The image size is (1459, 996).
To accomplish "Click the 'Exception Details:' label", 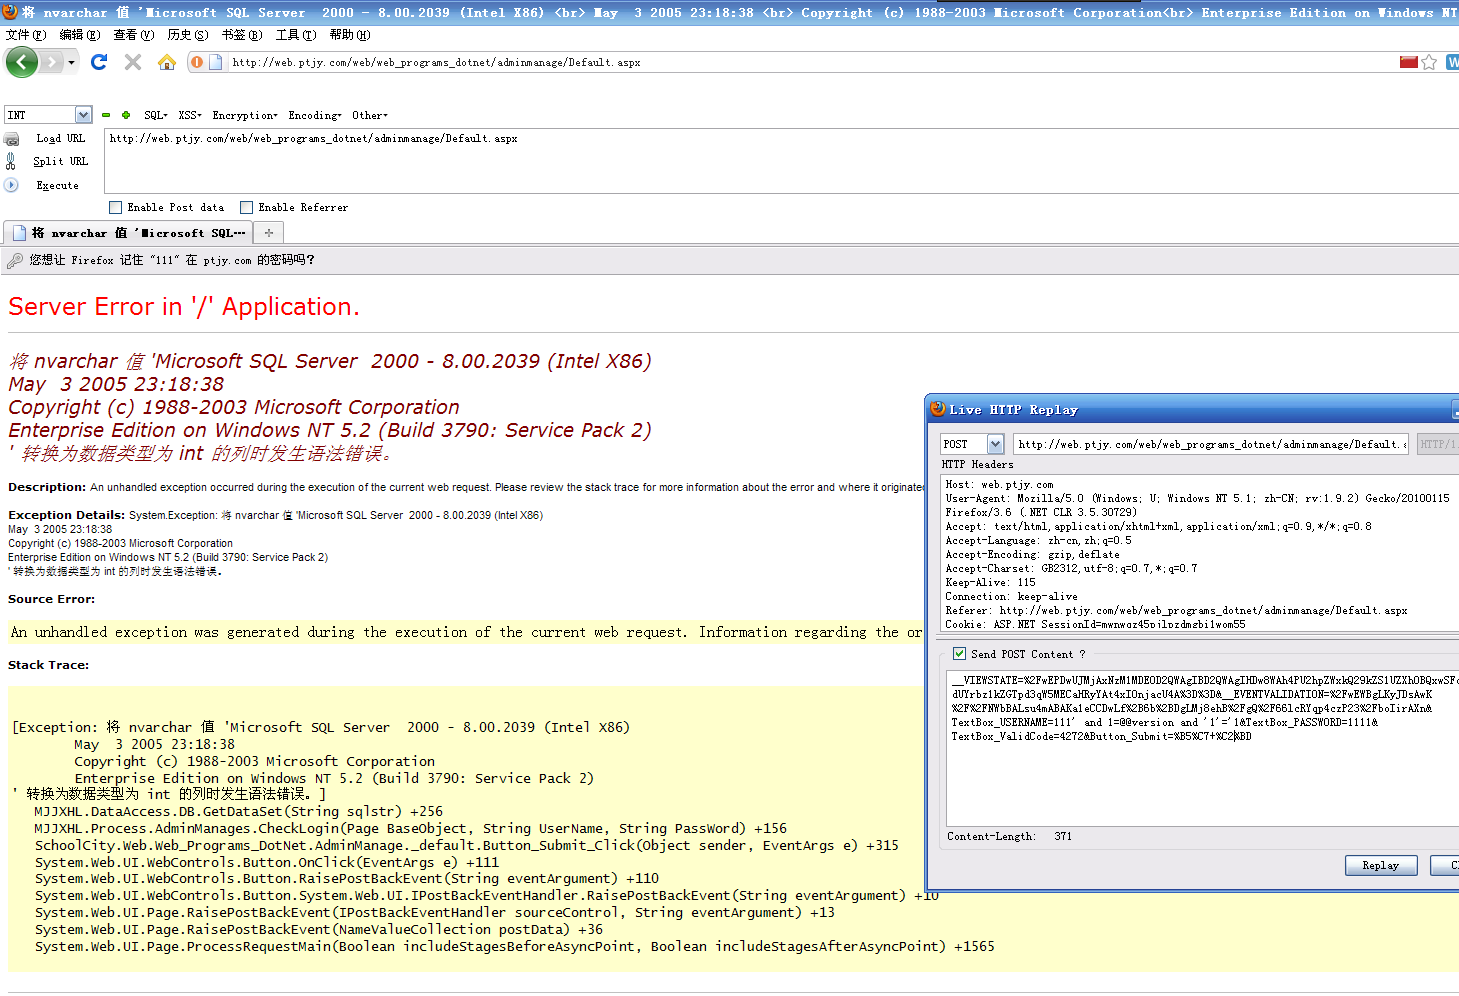I will point(66,515).
